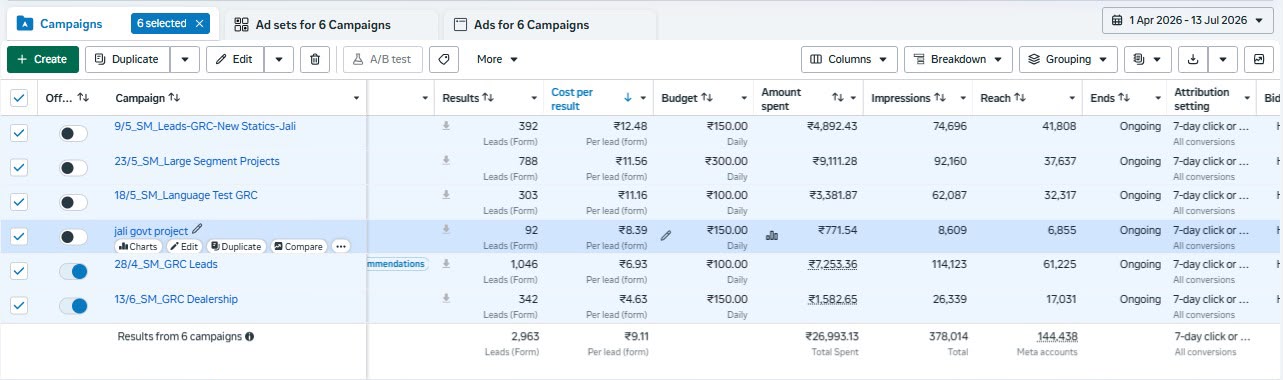Click info icon beside Results from 6 campaigns
The image size is (1283, 380).
(x=249, y=336)
